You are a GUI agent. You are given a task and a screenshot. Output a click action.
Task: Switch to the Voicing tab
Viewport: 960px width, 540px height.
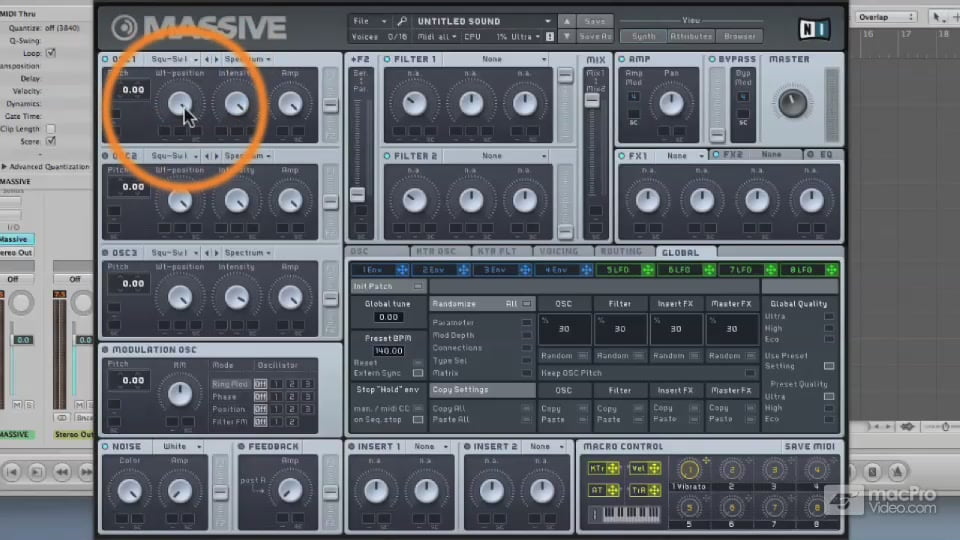(x=561, y=252)
